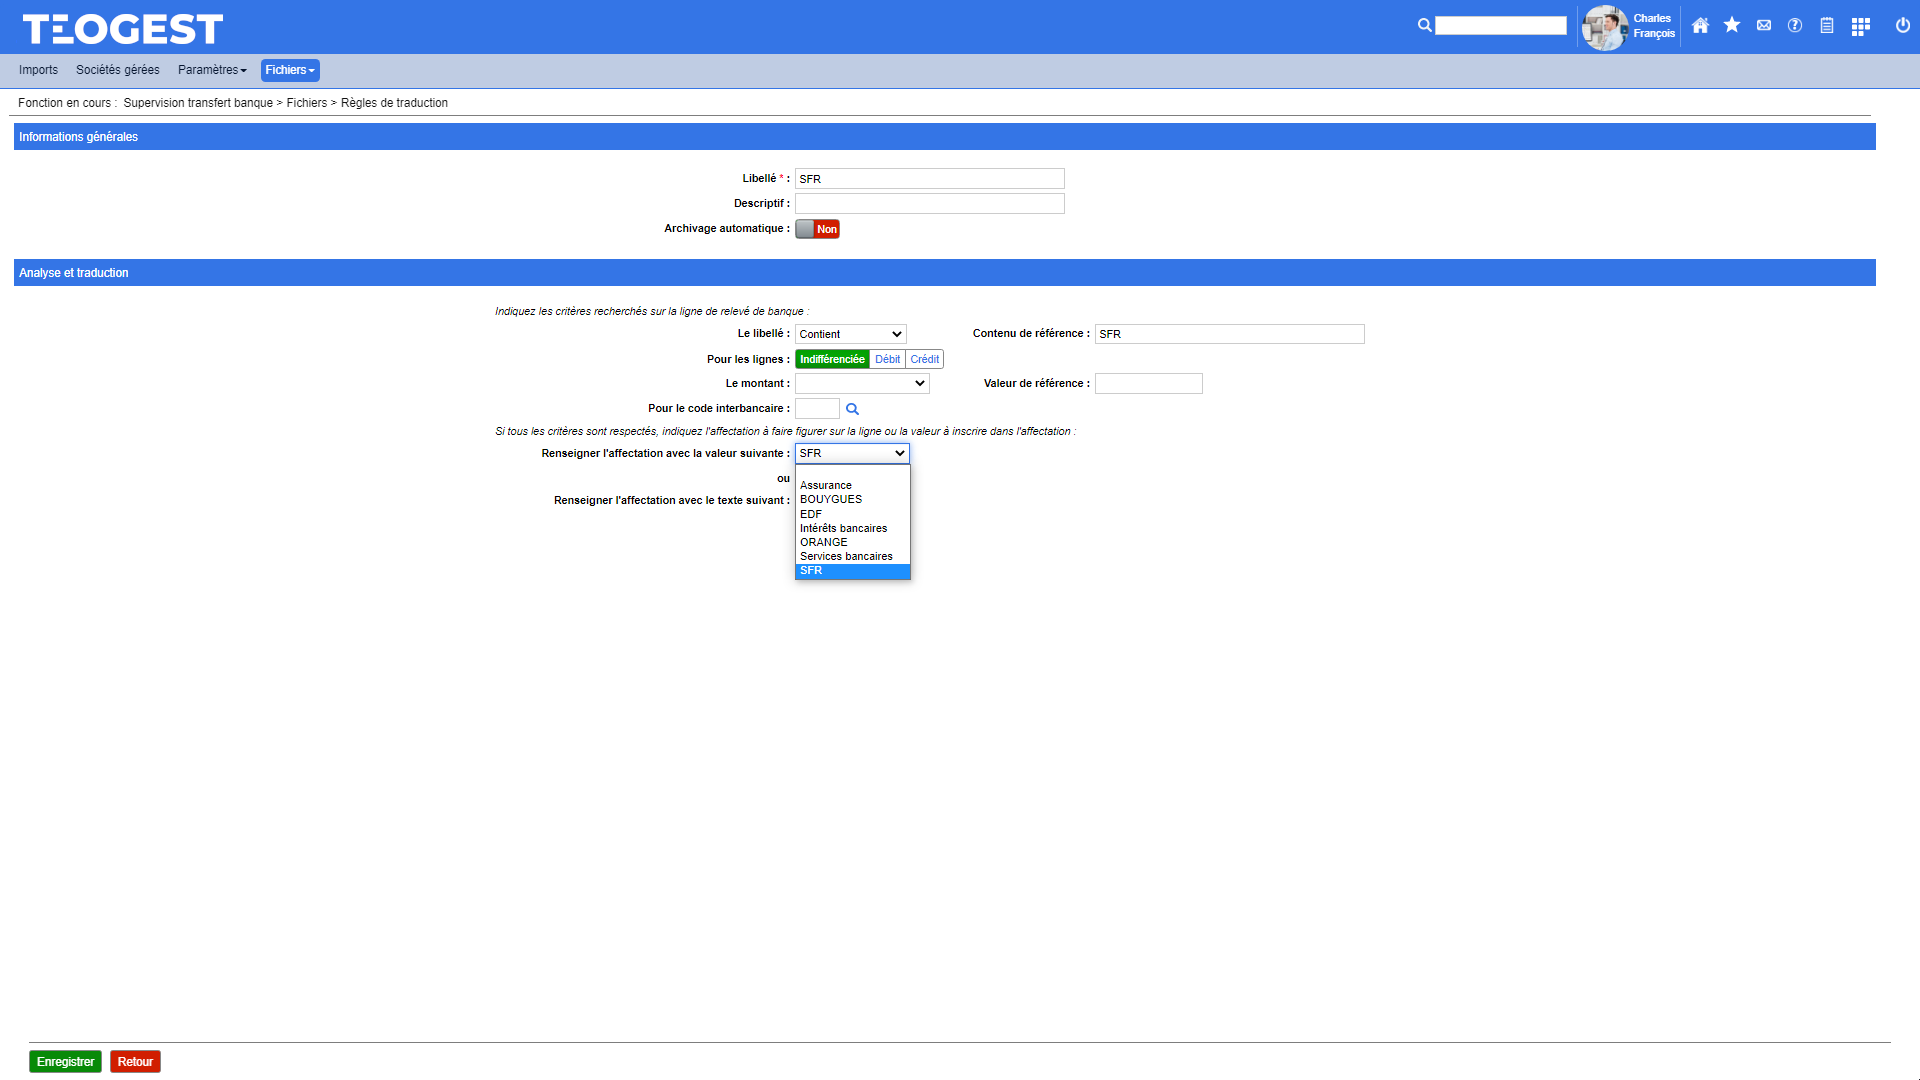Open the help question mark icon
Viewport: 1920px width, 1080px height.
(x=1795, y=26)
